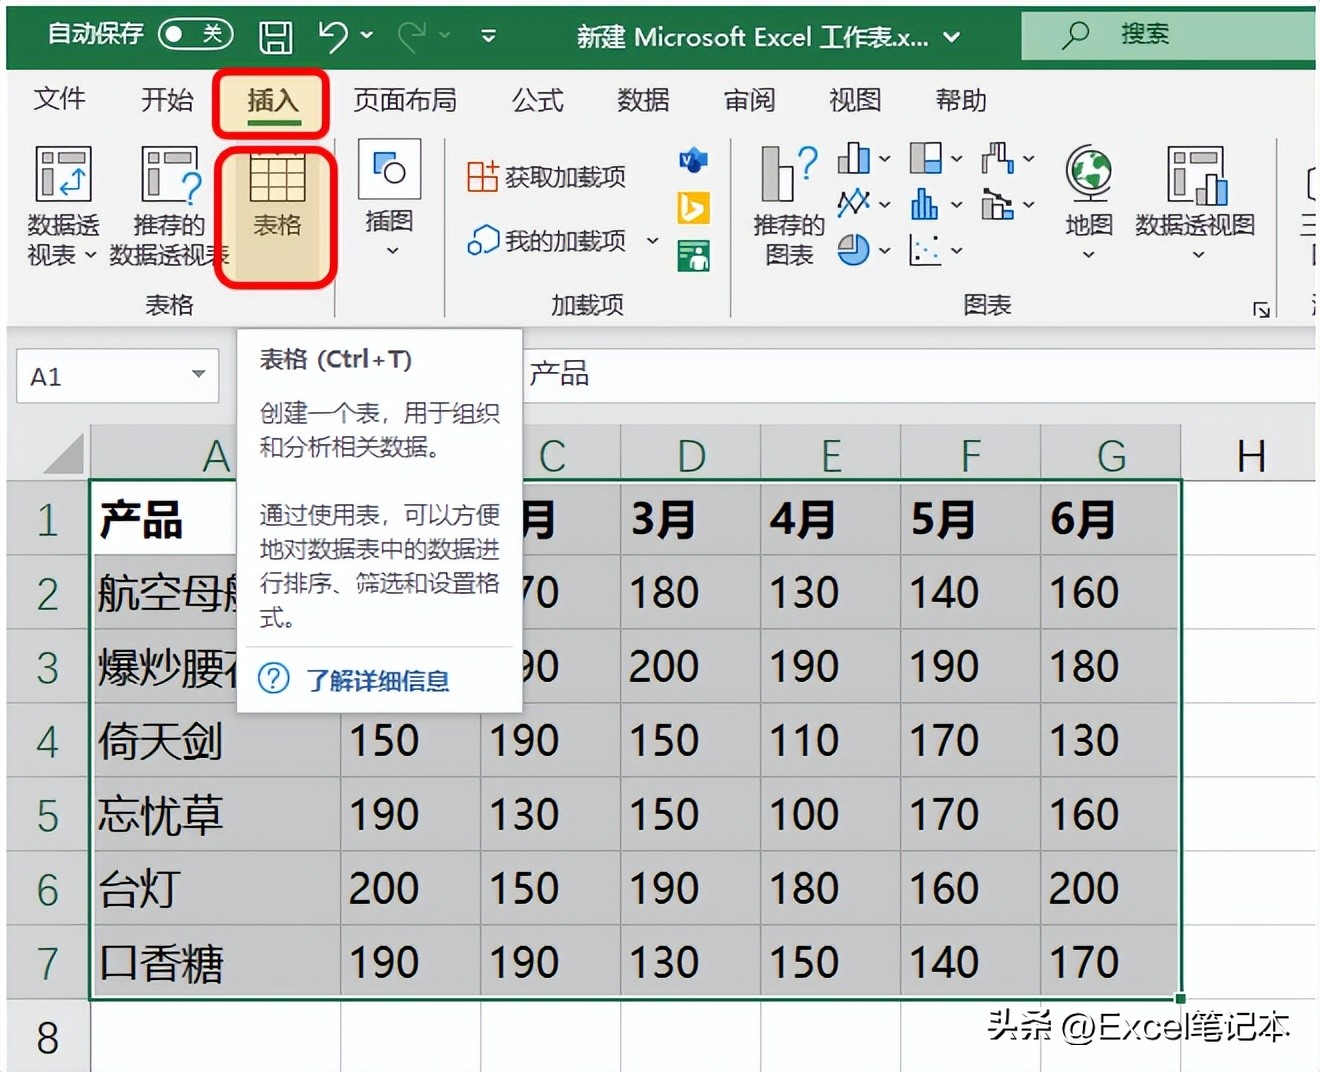The width and height of the screenshot is (1320, 1072).
Task: Insert a statistic histogram chart
Action: (x=924, y=204)
